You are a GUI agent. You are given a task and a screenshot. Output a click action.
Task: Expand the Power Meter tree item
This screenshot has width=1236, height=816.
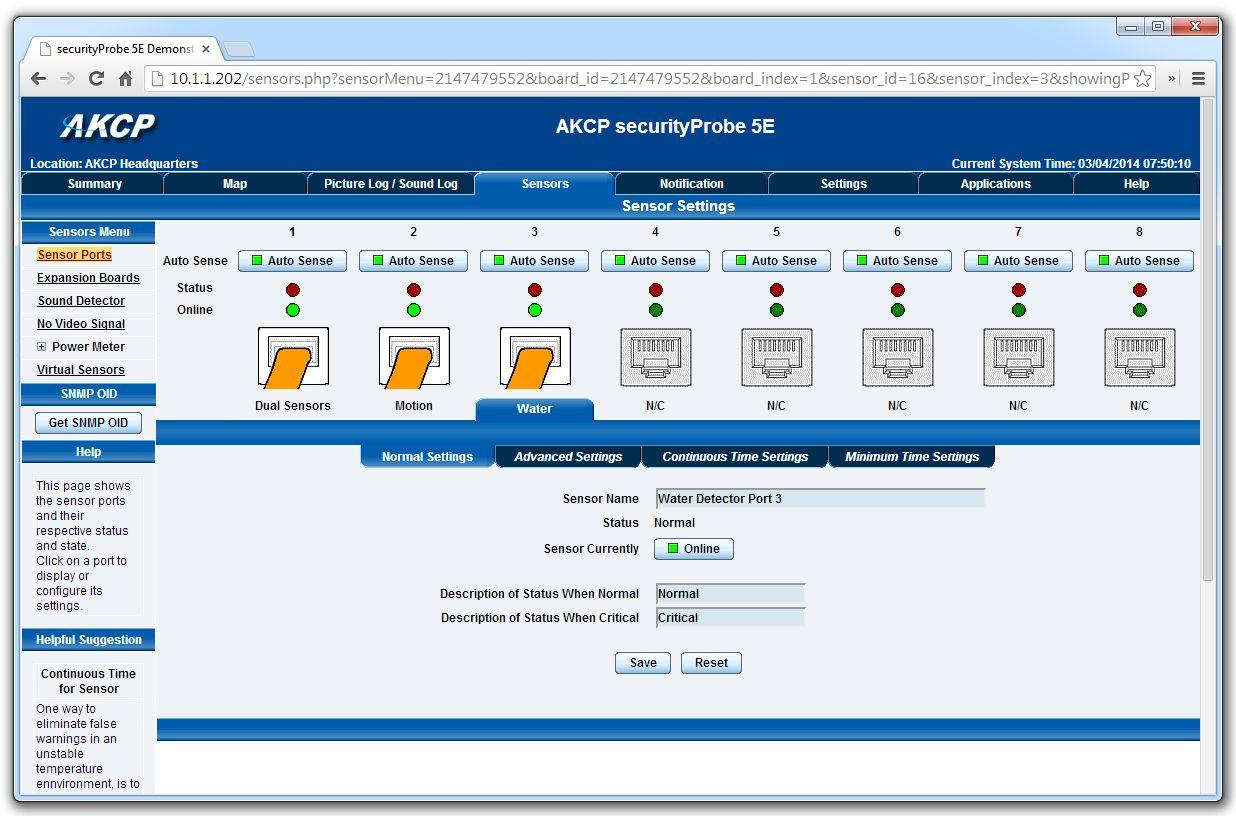click(42, 347)
